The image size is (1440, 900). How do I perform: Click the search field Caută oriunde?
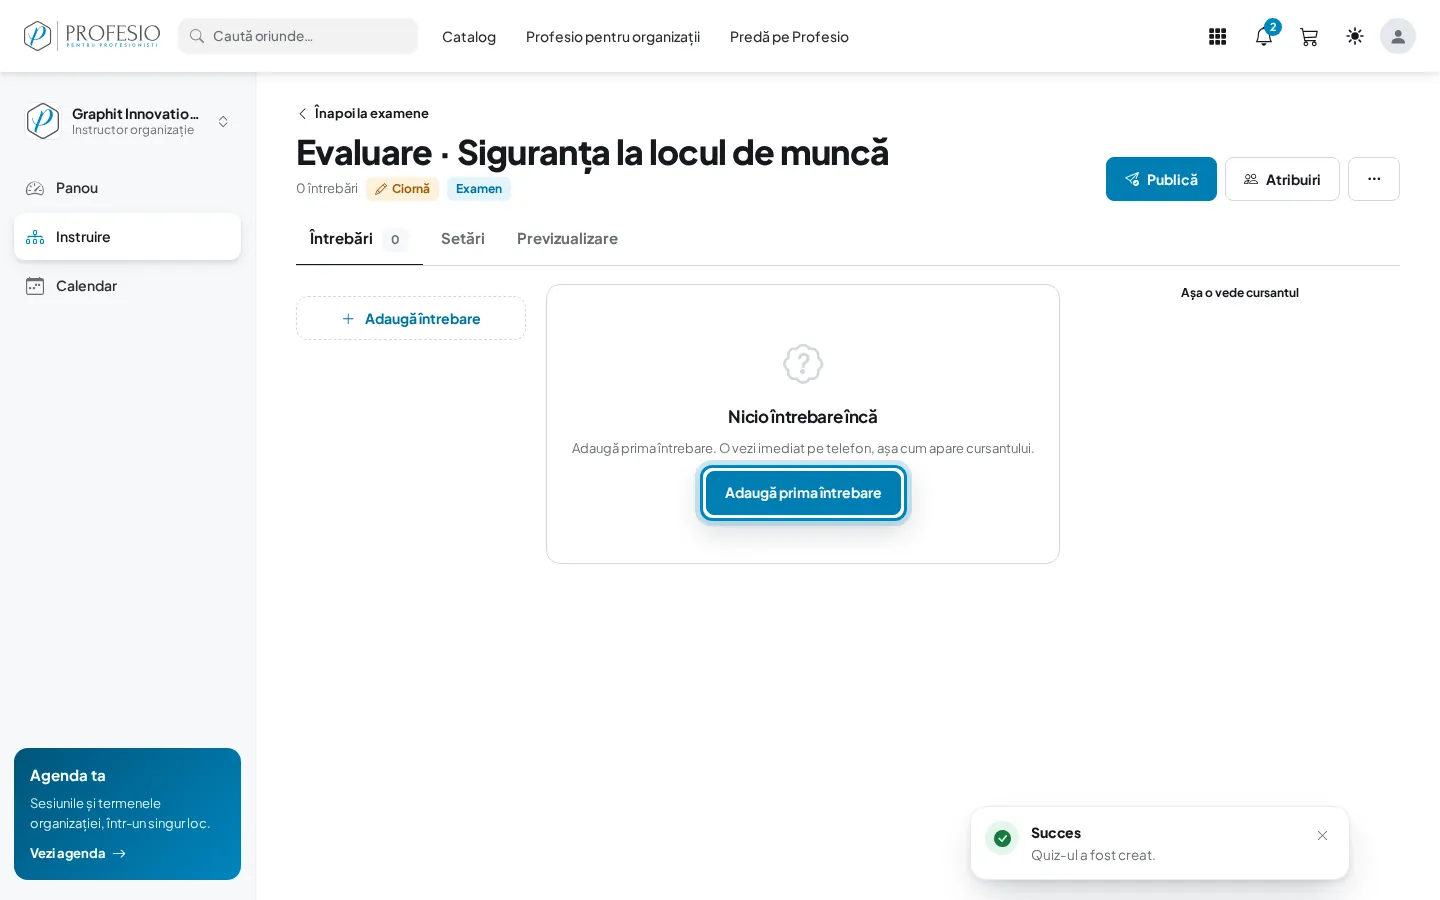298,36
